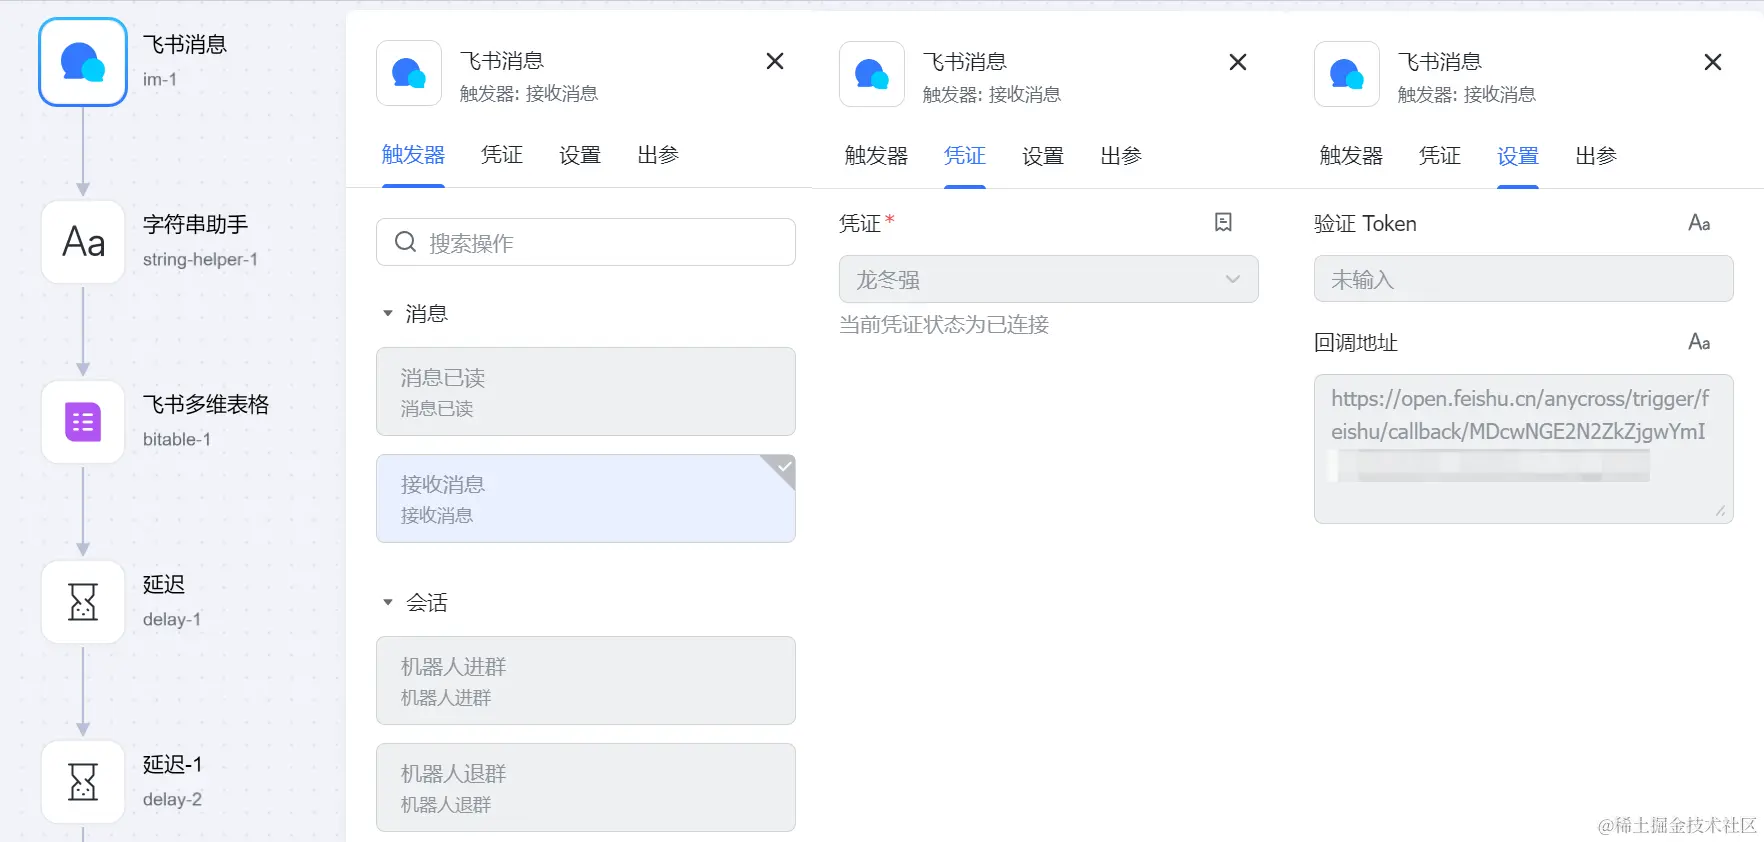Click the search magnifier icon in 搜索操作
Screen dimensions: 1764x842
coord(405,242)
